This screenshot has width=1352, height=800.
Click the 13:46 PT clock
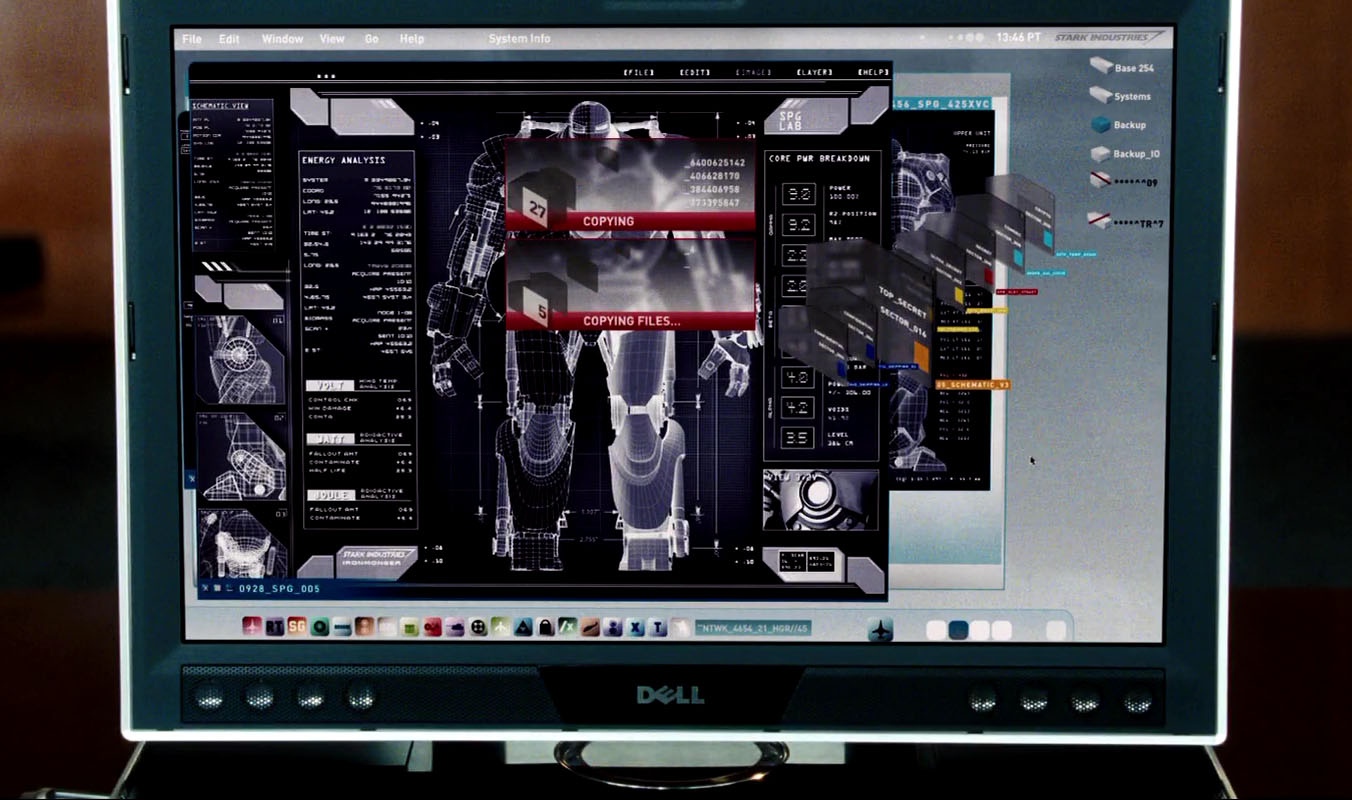(x=1018, y=38)
